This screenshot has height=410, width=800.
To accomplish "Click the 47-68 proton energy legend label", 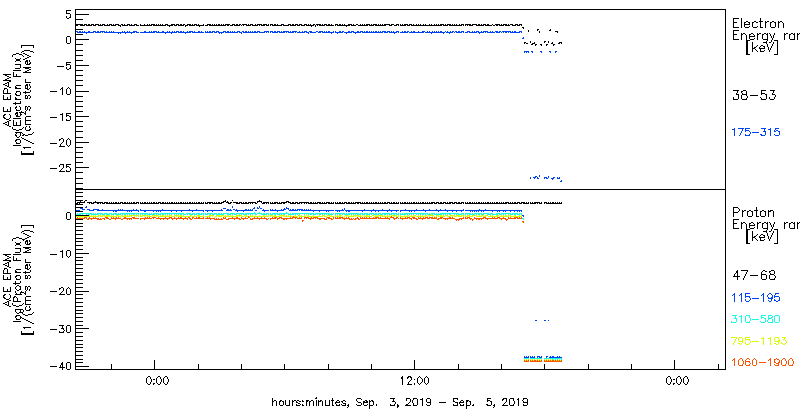I will (x=754, y=276).
